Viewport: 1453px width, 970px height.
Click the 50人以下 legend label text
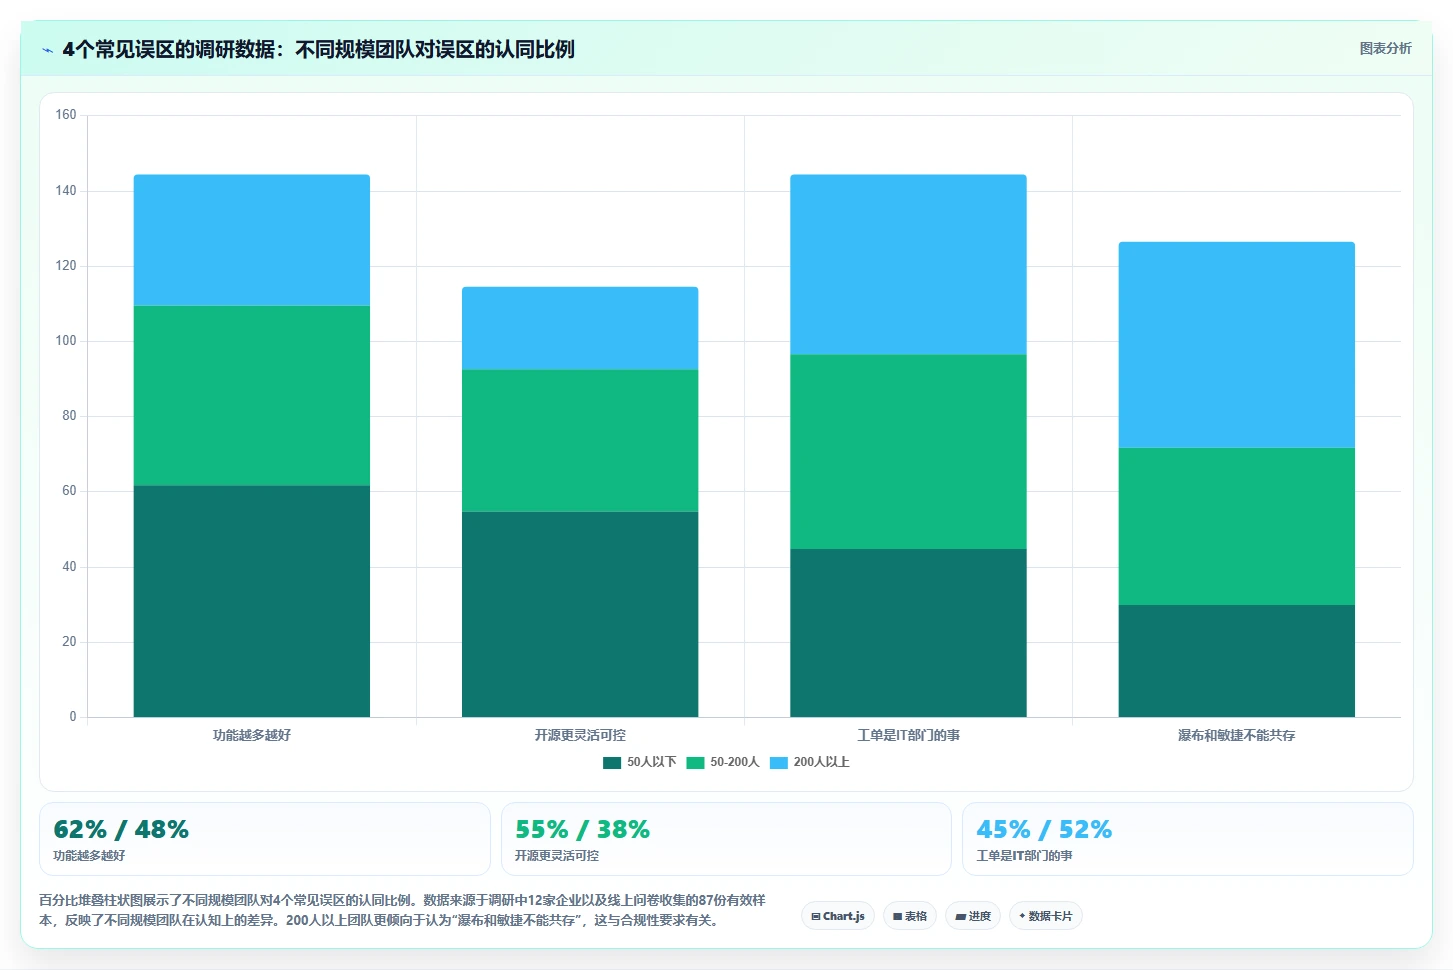651,762
